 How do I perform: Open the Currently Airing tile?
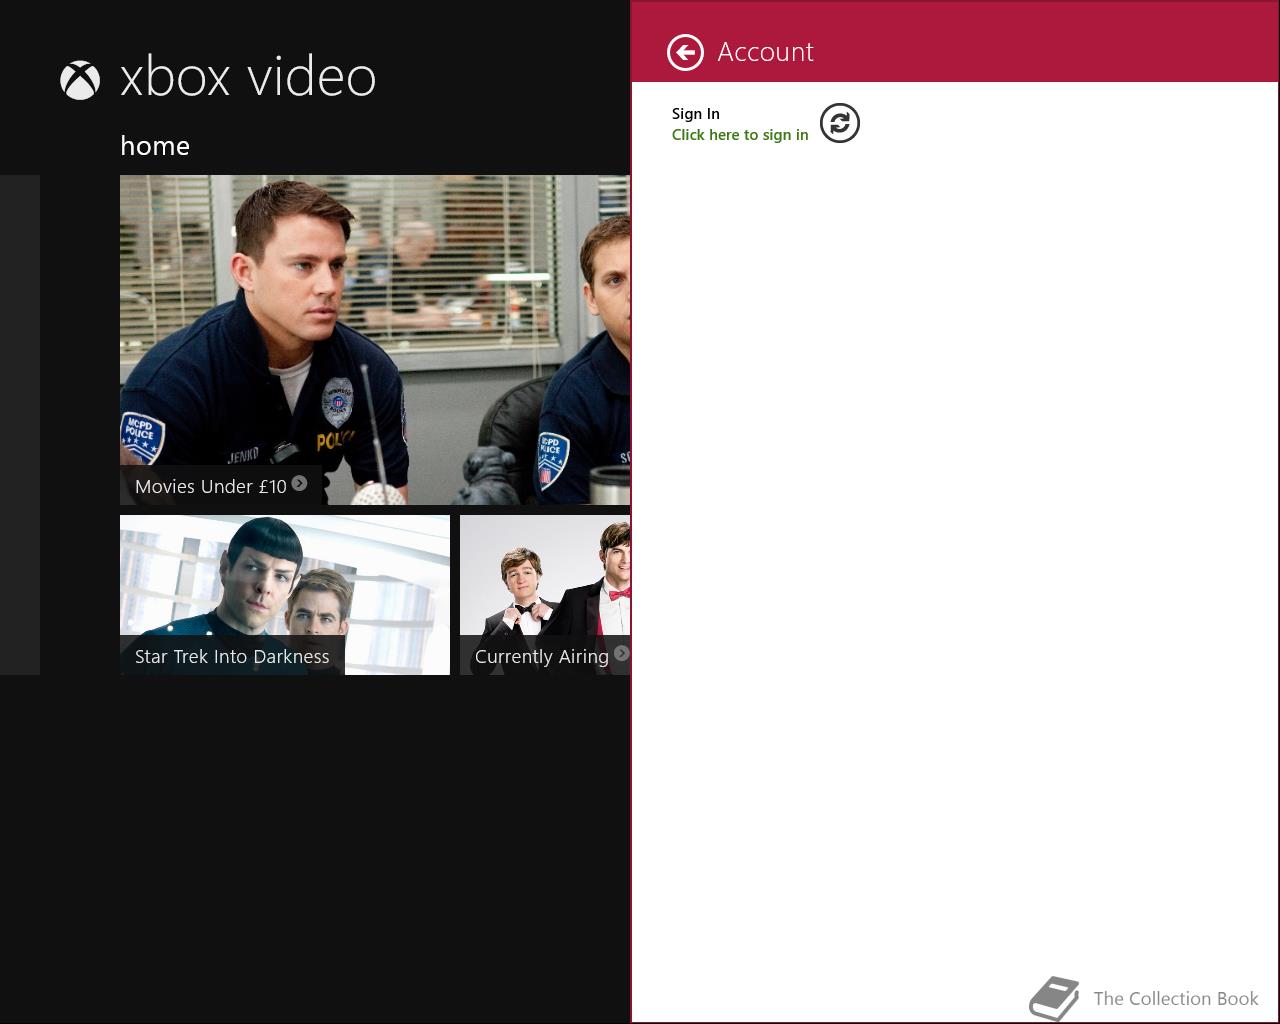coord(545,595)
